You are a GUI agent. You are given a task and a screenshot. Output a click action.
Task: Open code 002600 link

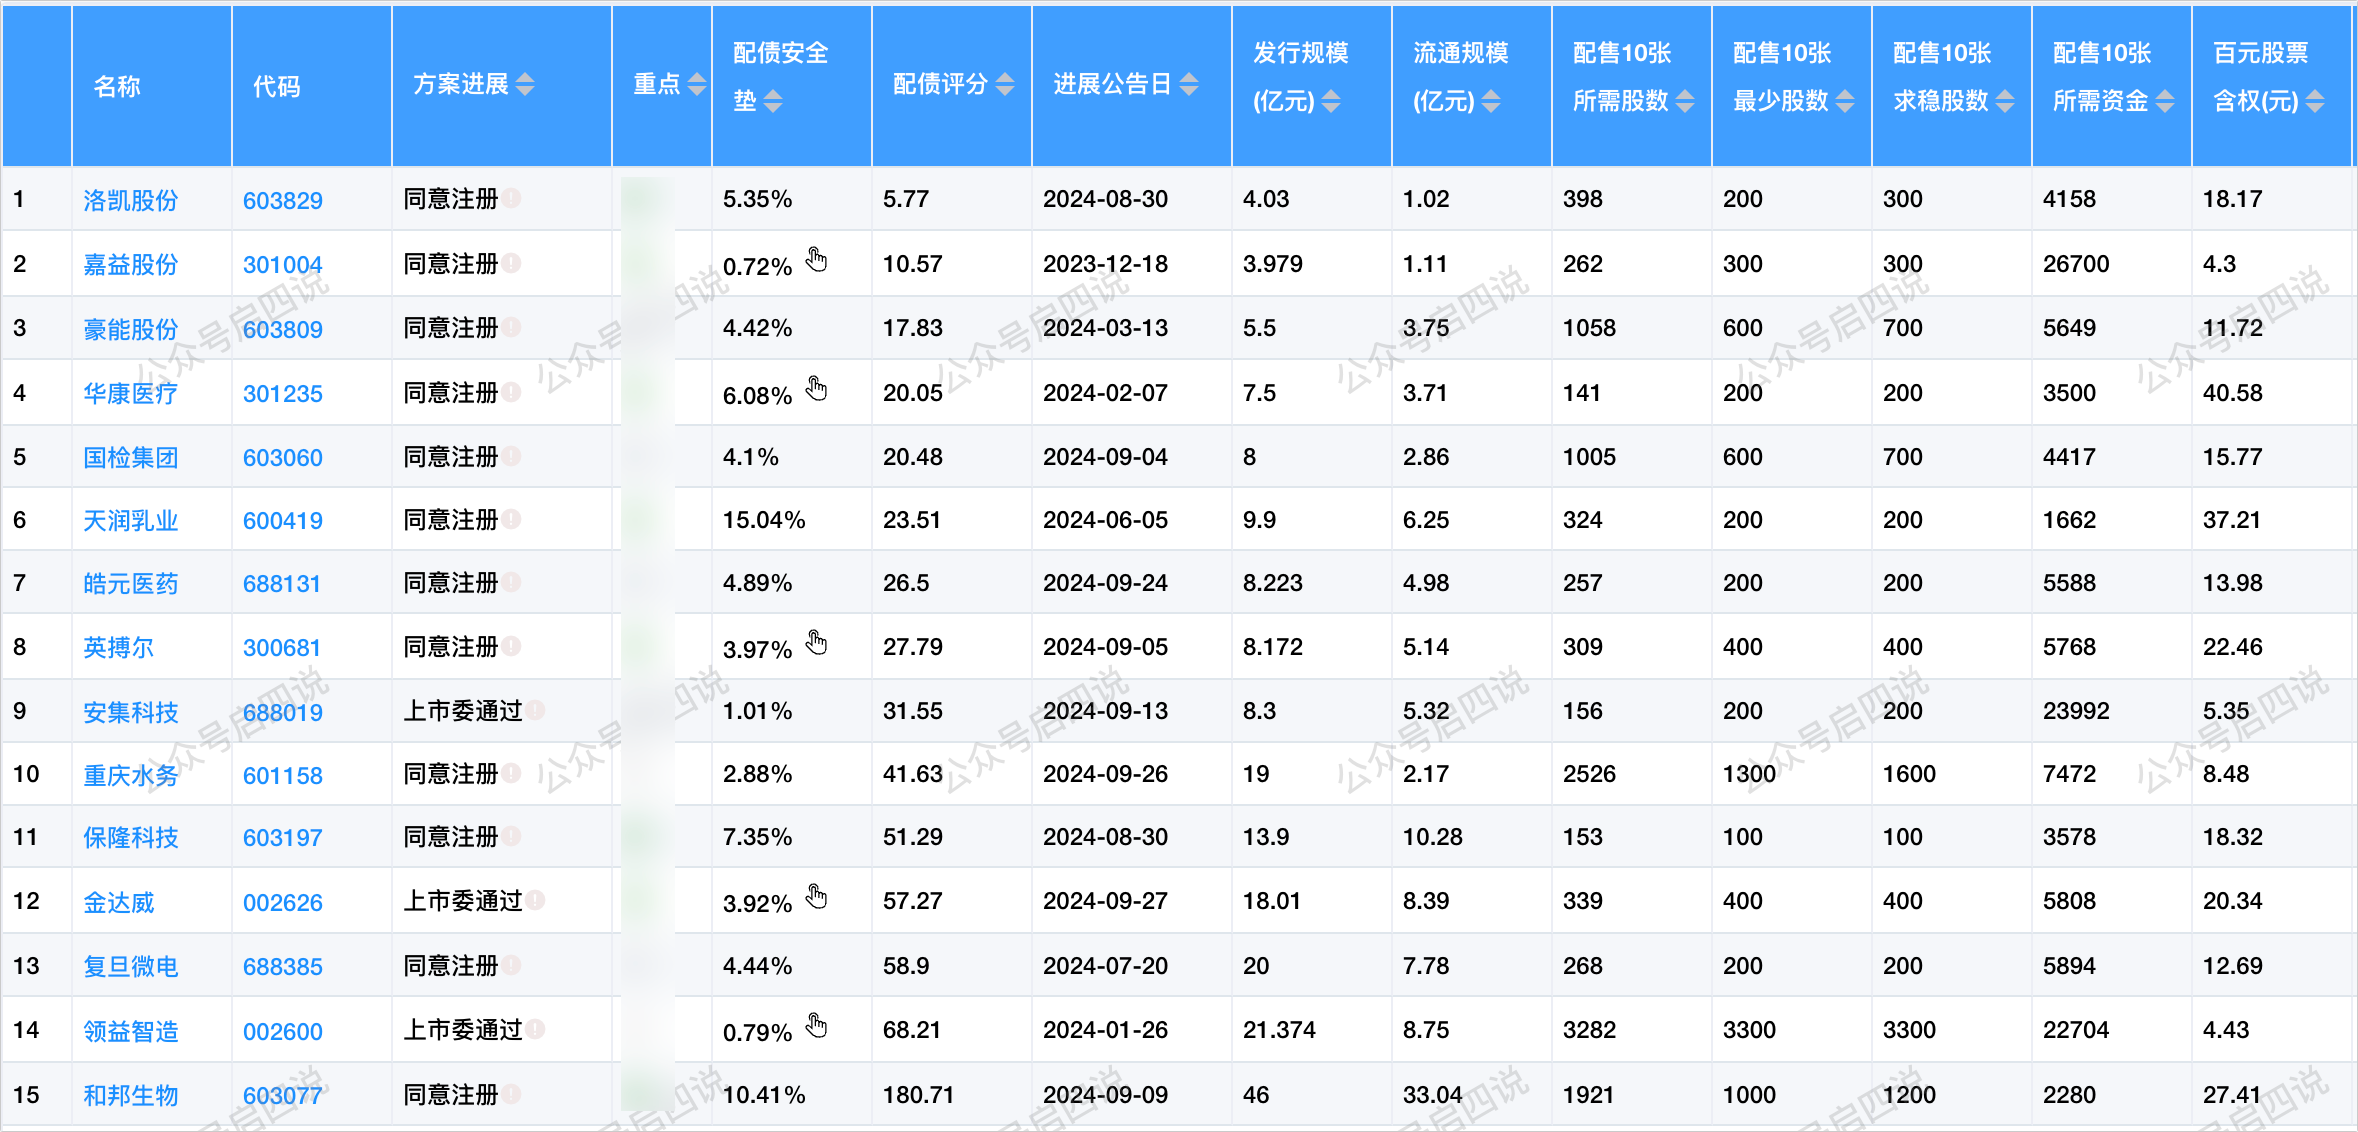(282, 1031)
